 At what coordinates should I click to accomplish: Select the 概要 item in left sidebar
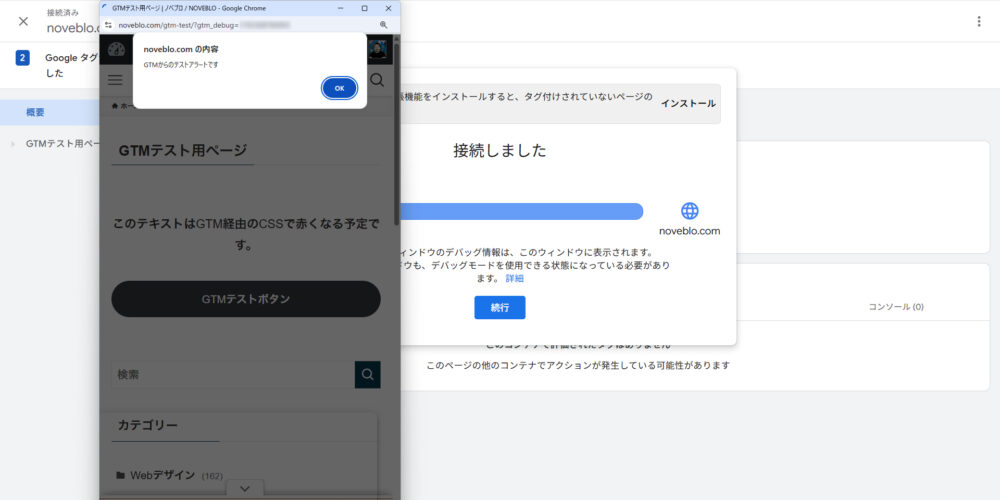pyautogui.click(x=36, y=112)
